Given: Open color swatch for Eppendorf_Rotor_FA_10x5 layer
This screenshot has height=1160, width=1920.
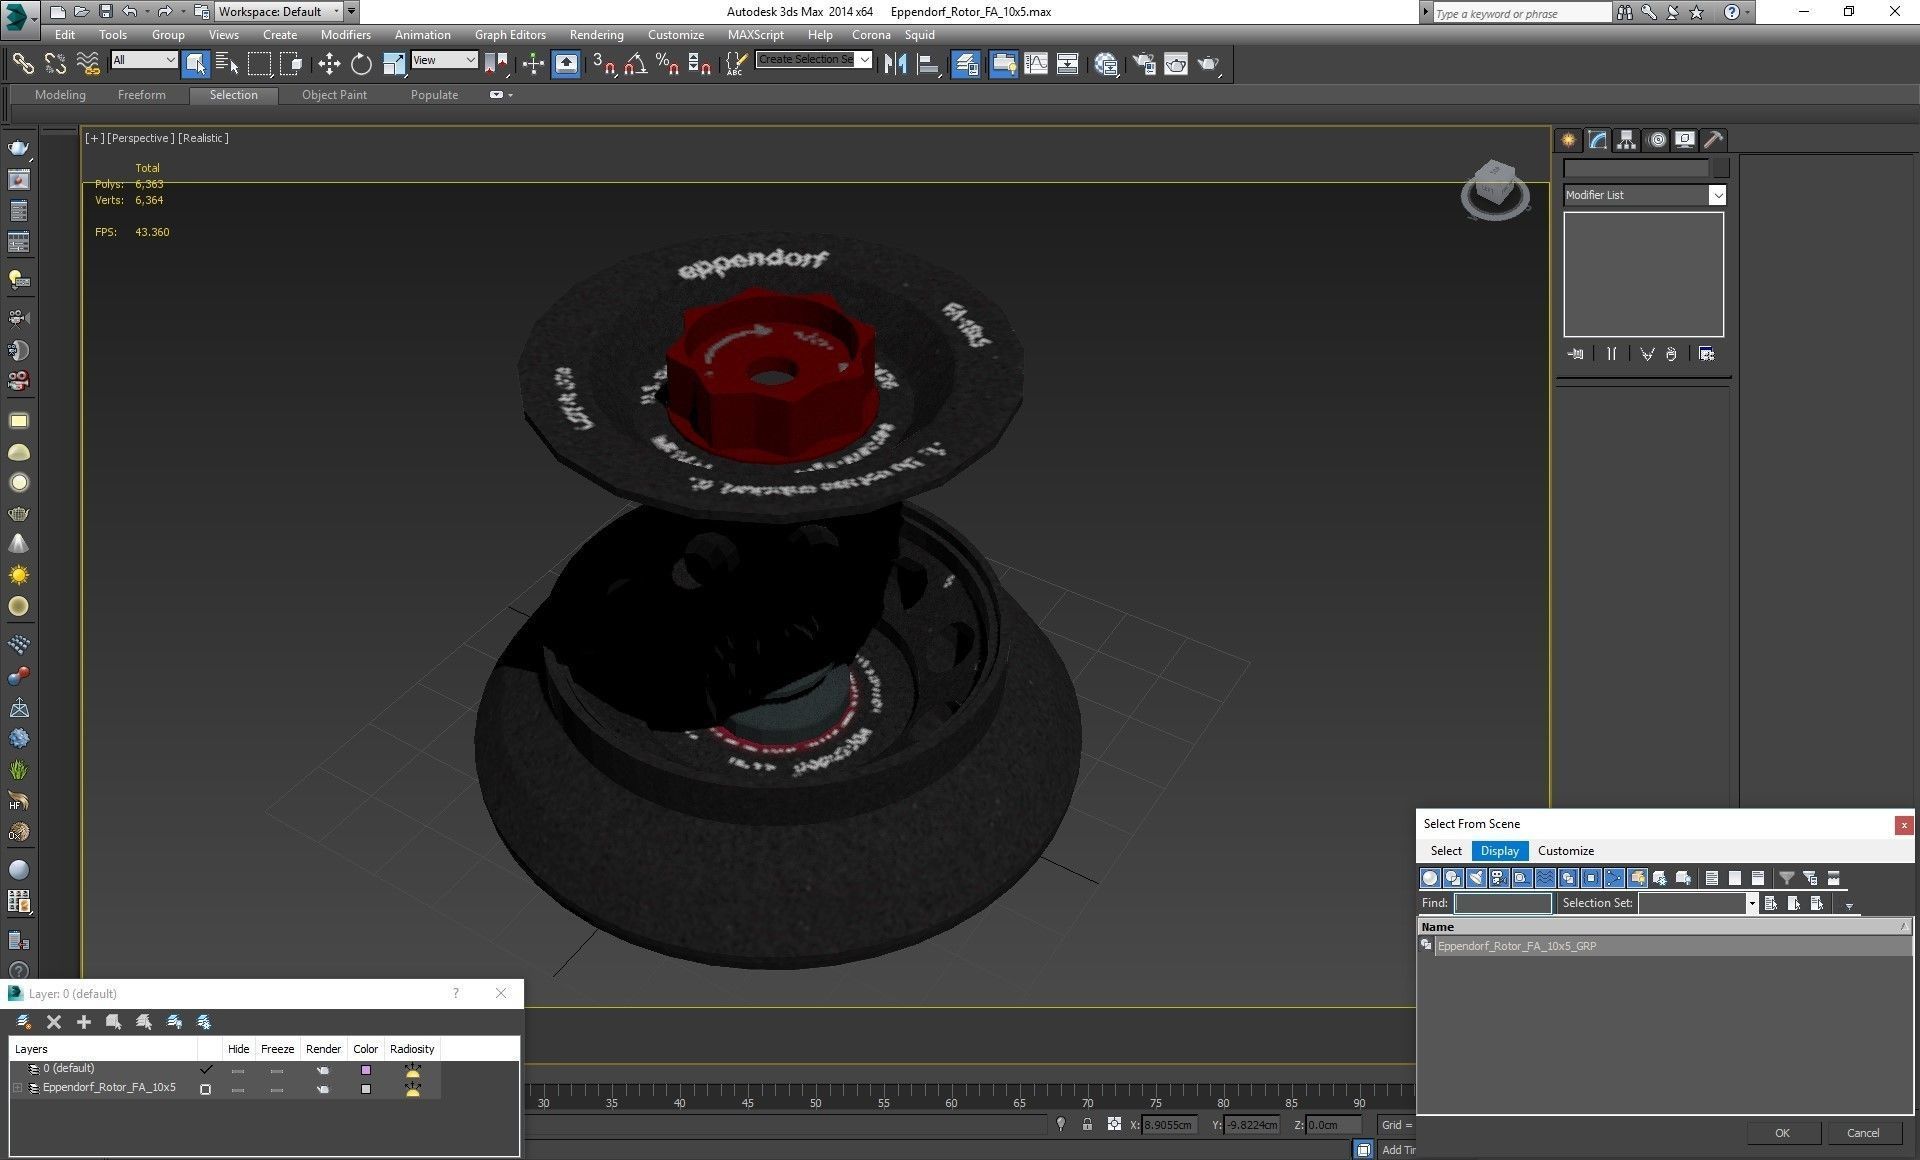Looking at the screenshot, I should pos(366,1089).
